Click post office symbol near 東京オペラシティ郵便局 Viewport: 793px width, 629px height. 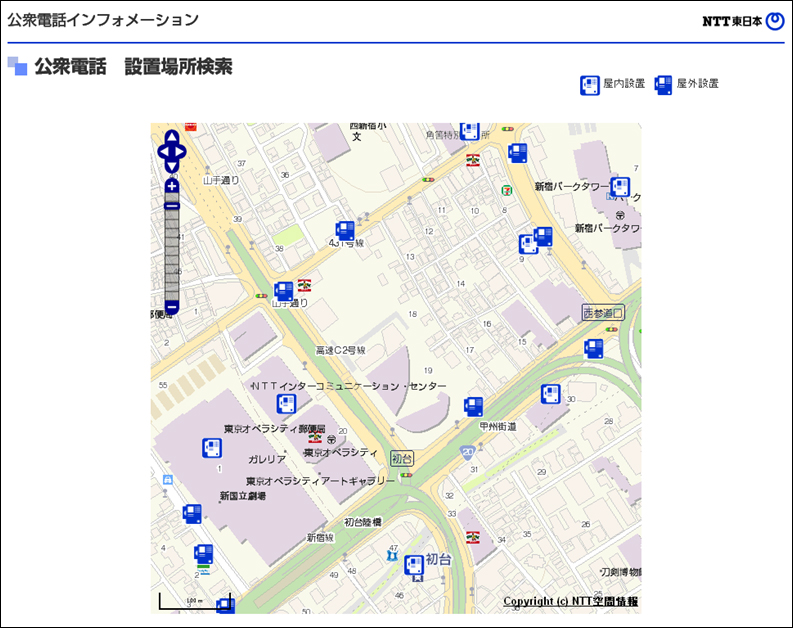coord(332,439)
